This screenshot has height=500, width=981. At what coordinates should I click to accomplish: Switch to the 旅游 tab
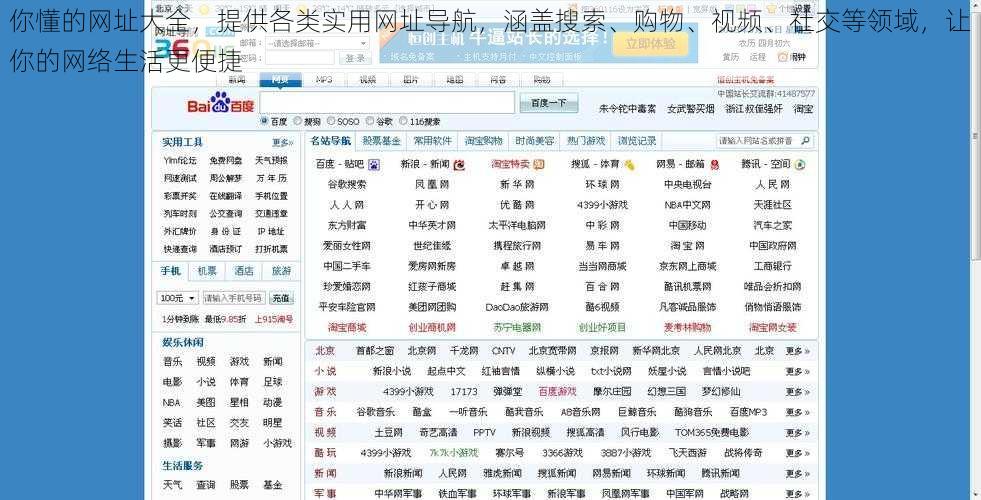(282, 271)
